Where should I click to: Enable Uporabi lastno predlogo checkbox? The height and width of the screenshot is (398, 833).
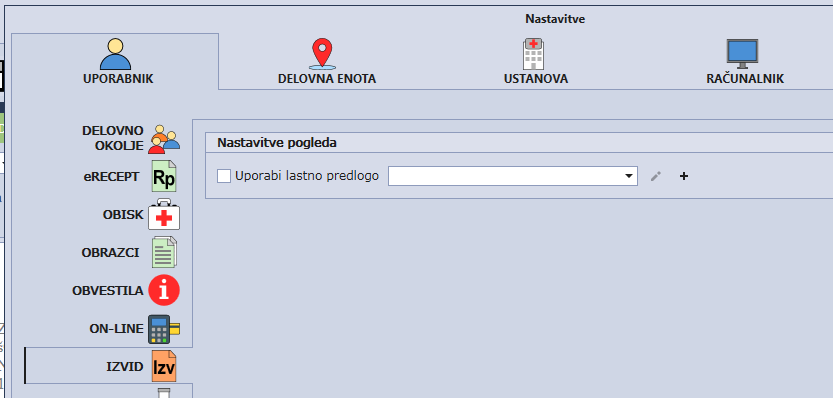pos(224,176)
